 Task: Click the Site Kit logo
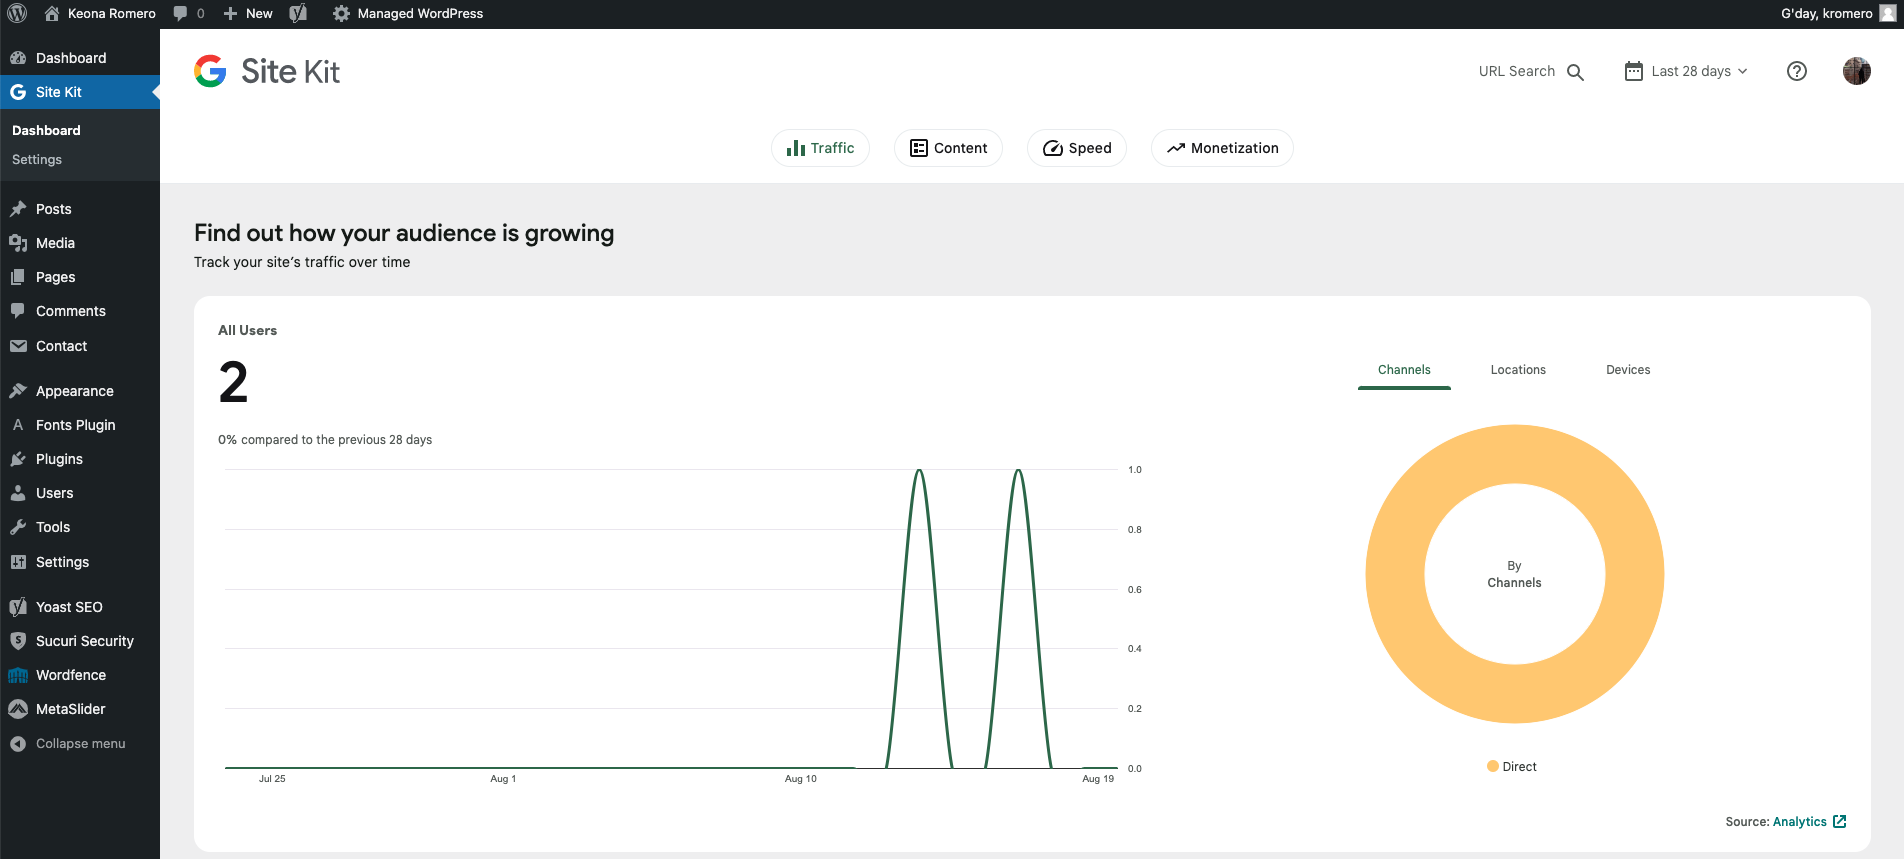click(x=267, y=71)
